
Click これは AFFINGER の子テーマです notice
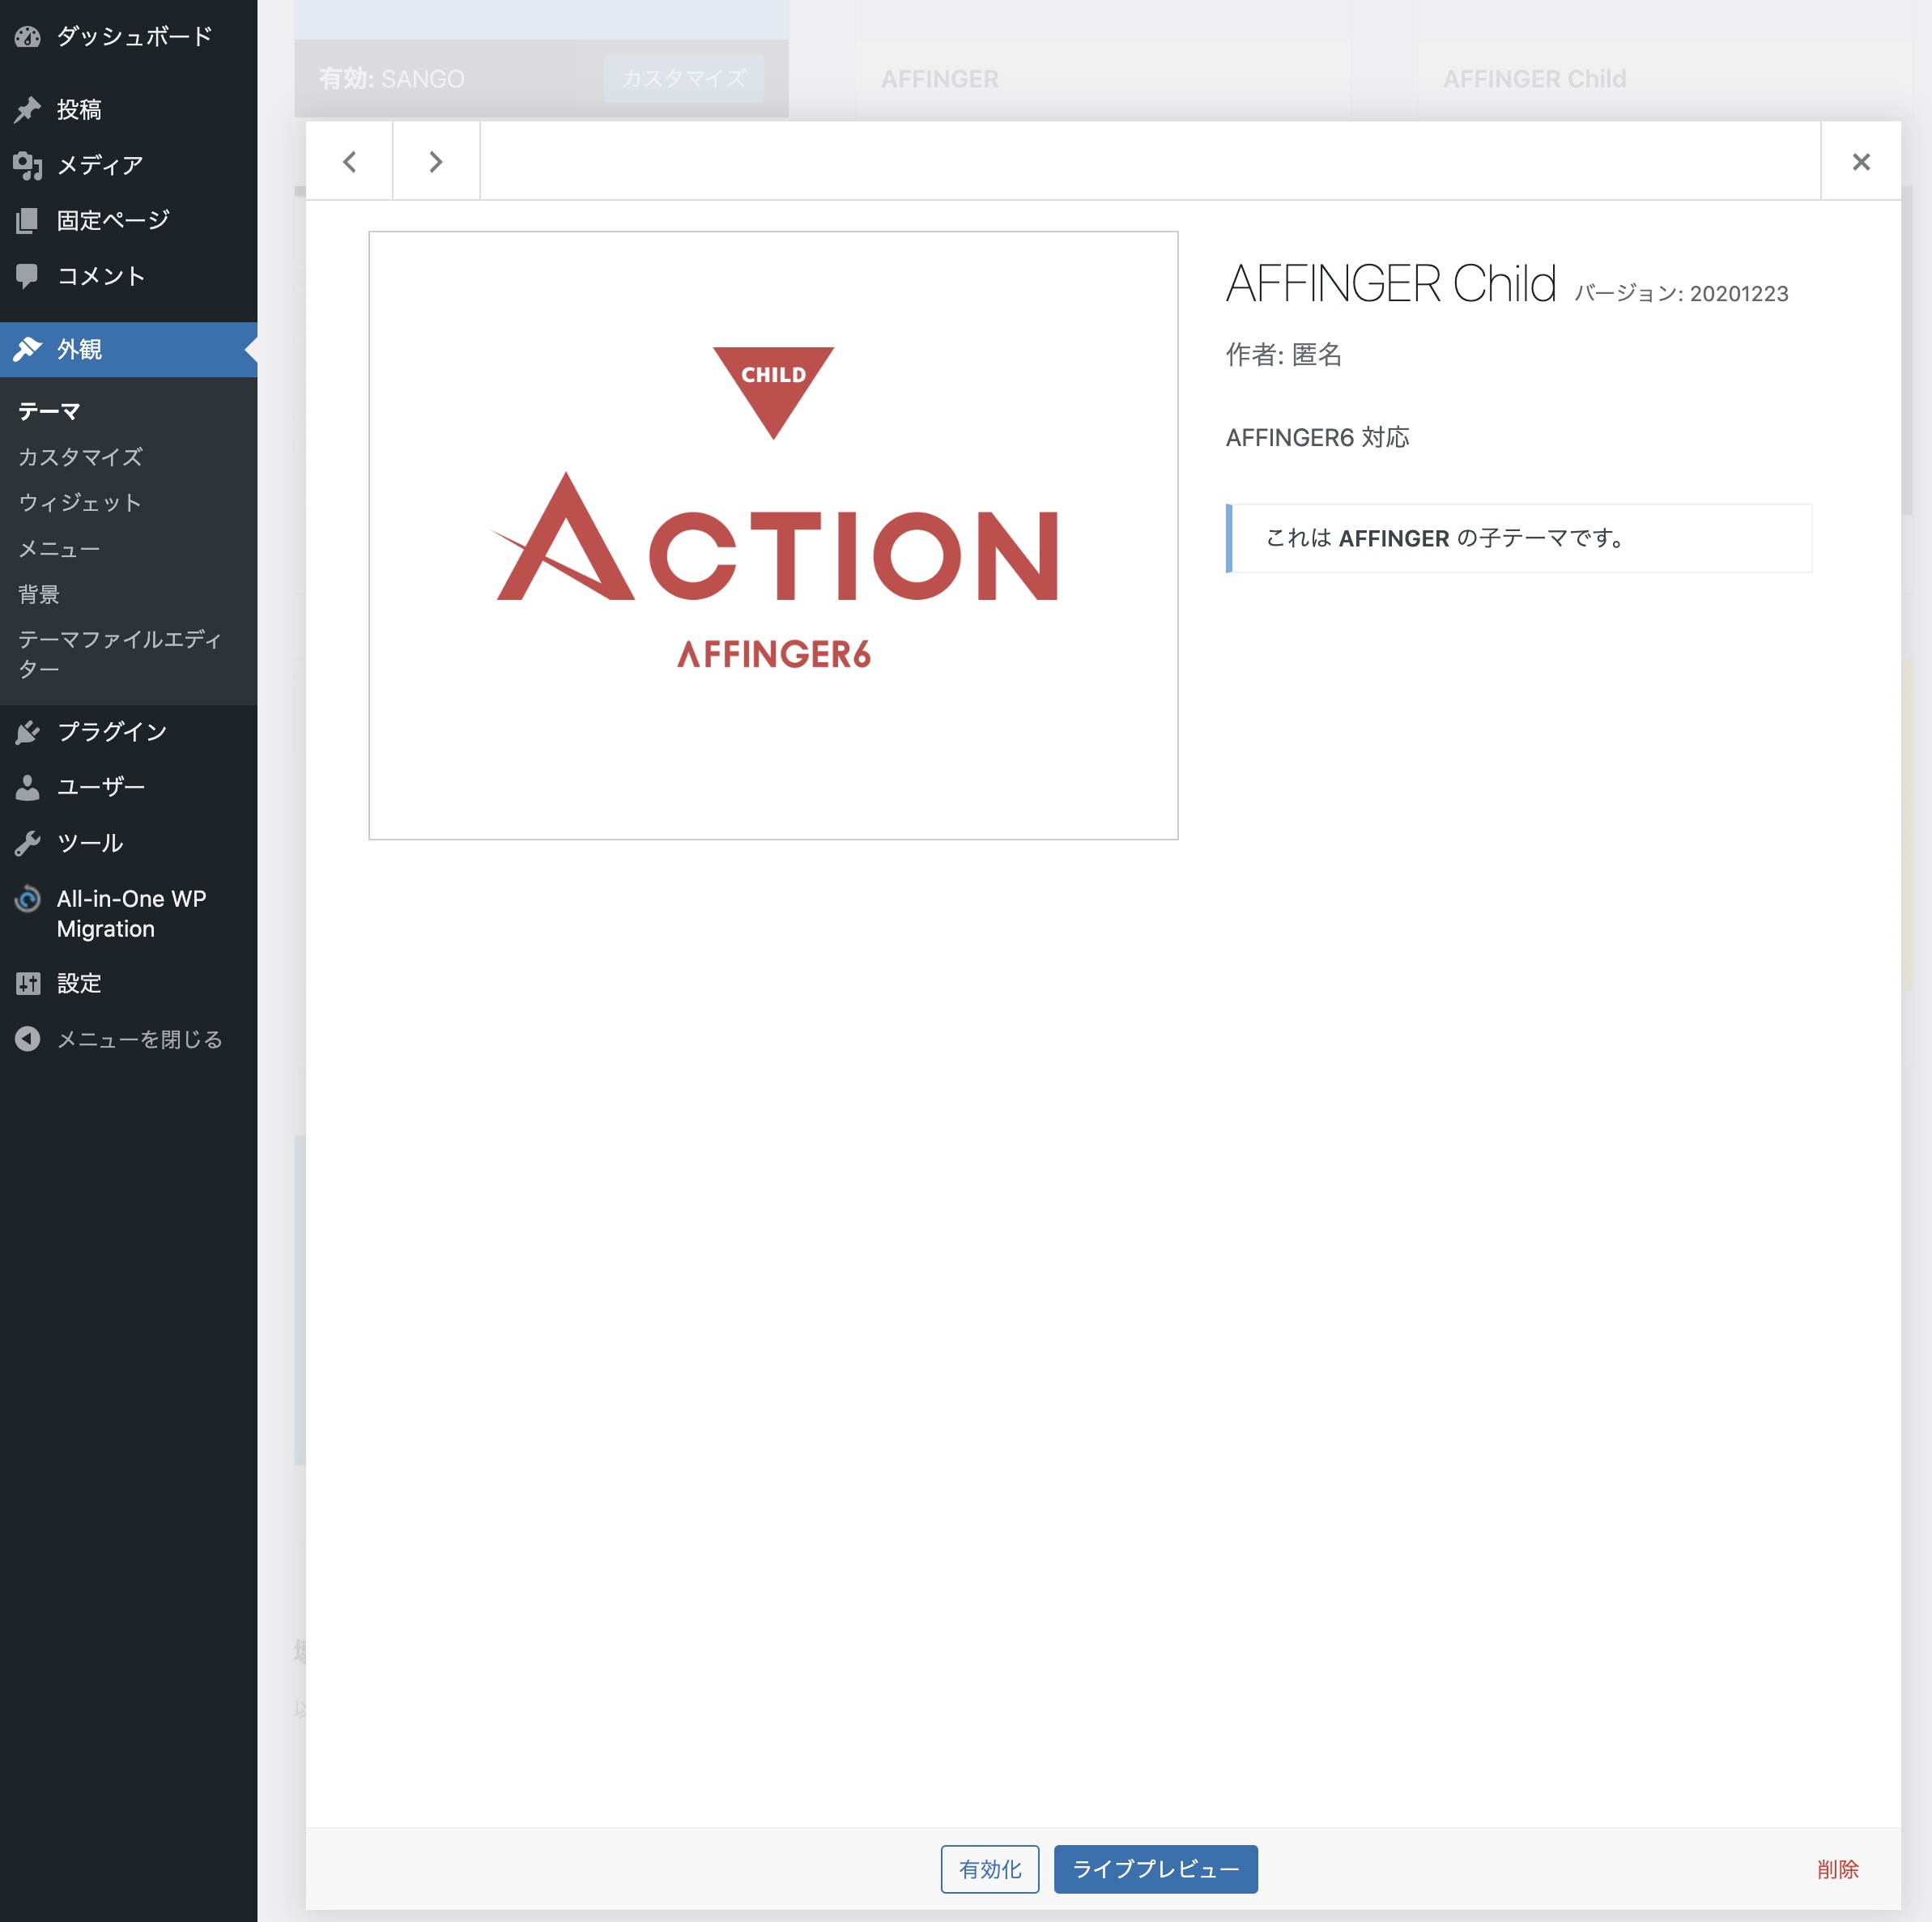(1518, 538)
